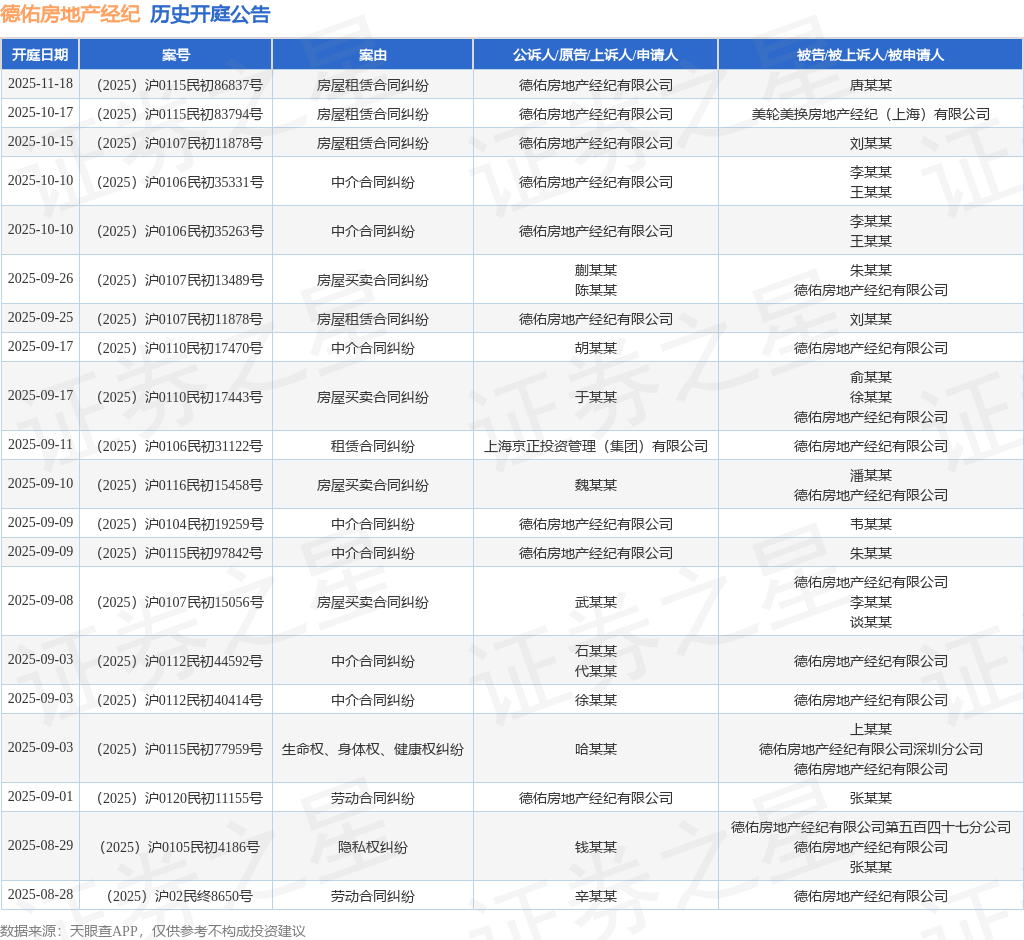Viewport: 1024px width, 940px height.
Task: Click the 案号 column header
Action: coord(176,55)
